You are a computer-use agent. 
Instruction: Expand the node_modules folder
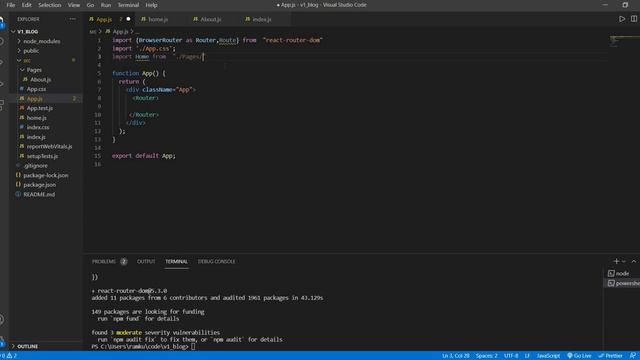click(x=41, y=41)
